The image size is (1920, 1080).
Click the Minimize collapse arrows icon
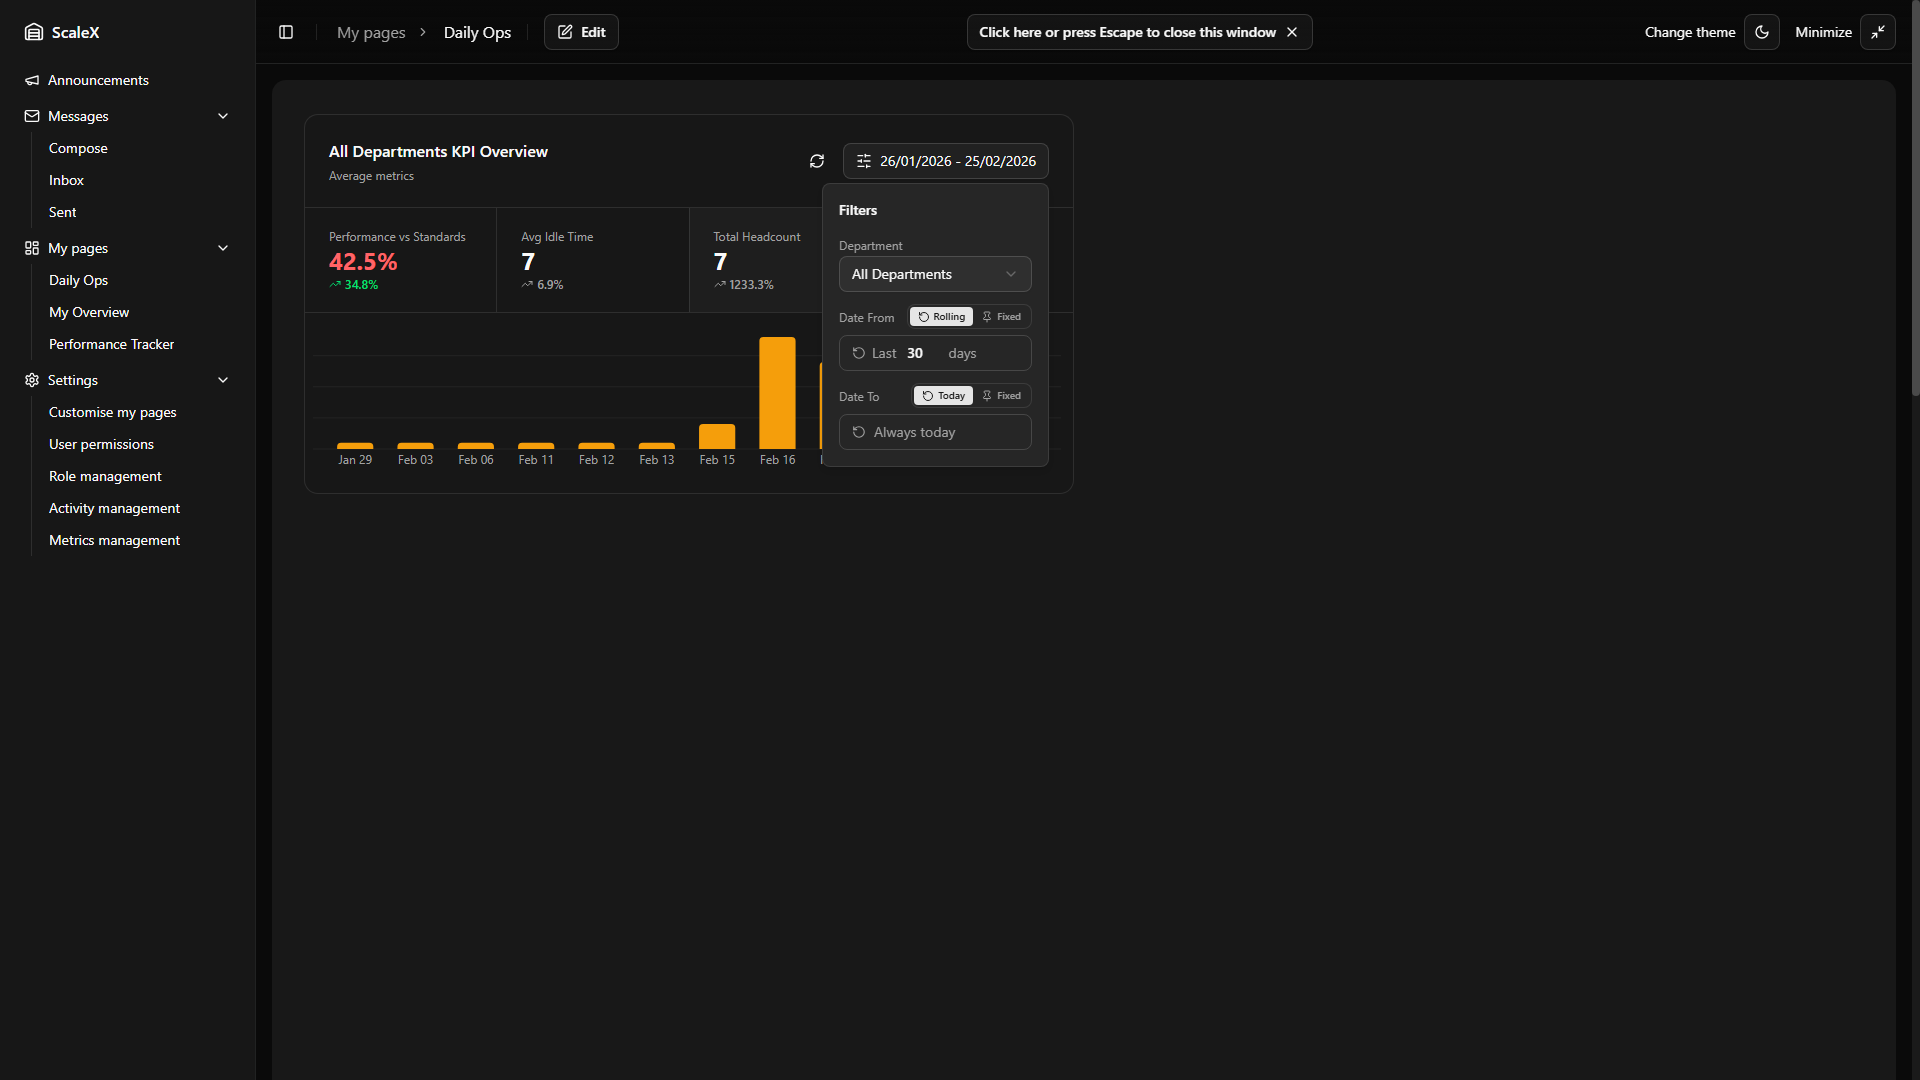coord(1878,32)
